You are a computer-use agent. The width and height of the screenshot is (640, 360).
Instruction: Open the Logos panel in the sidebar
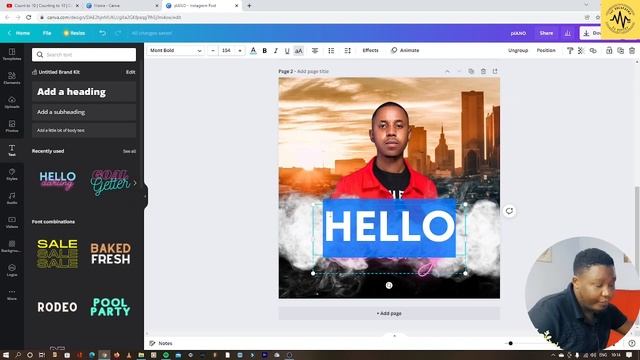12,270
